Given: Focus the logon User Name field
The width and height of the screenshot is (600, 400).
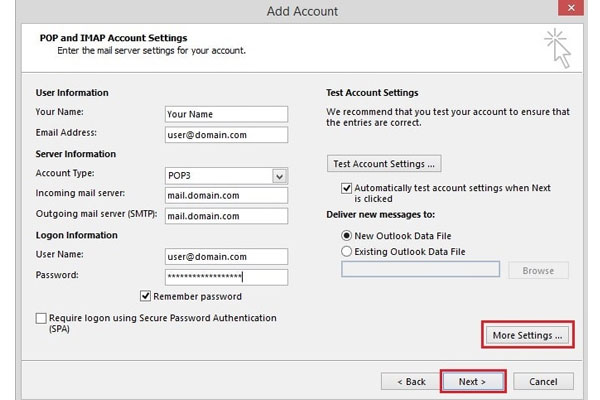Looking at the screenshot, I should [x=226, y=256].
